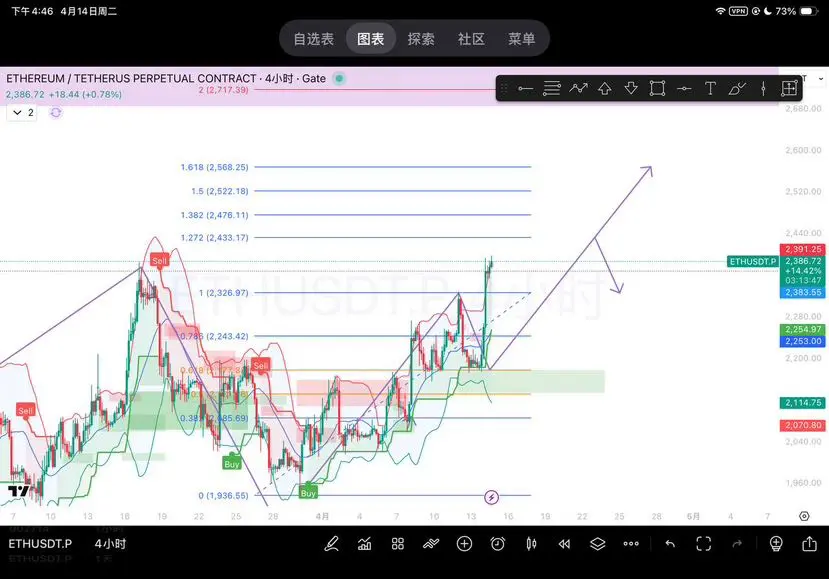Screen dimensions: 829x579
Task: Select the Text annotation tool
Action: pyautogui.click(x=710, y=88)
